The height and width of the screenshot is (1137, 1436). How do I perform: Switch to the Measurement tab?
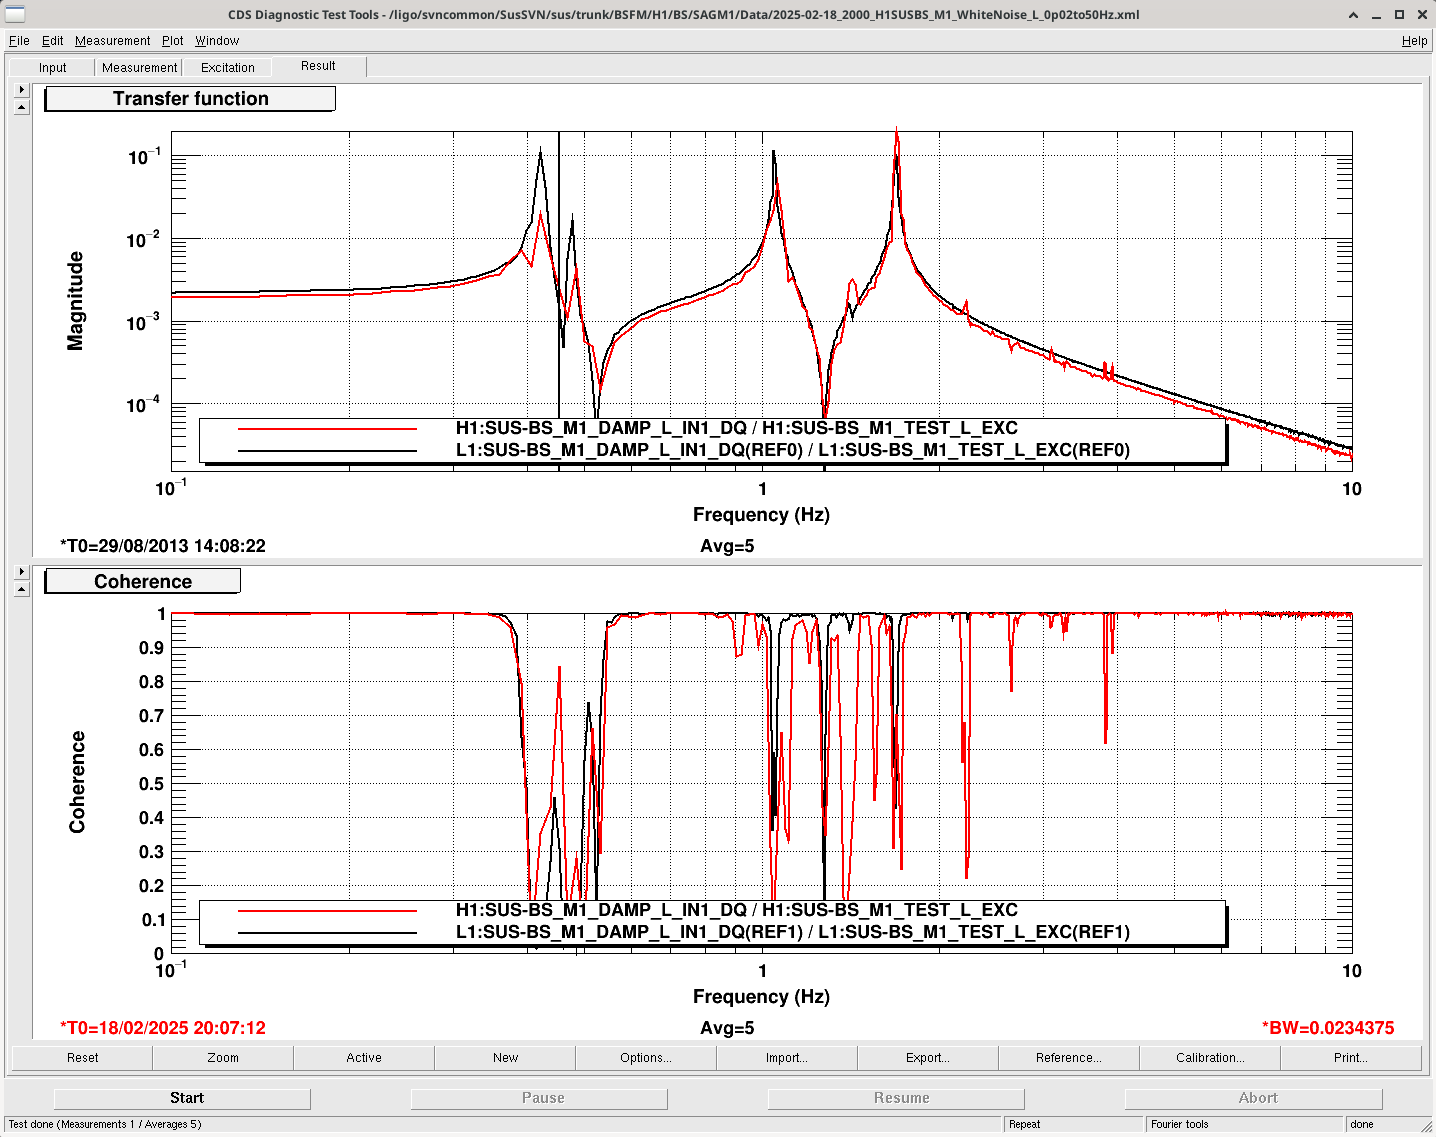pos(139,68)
